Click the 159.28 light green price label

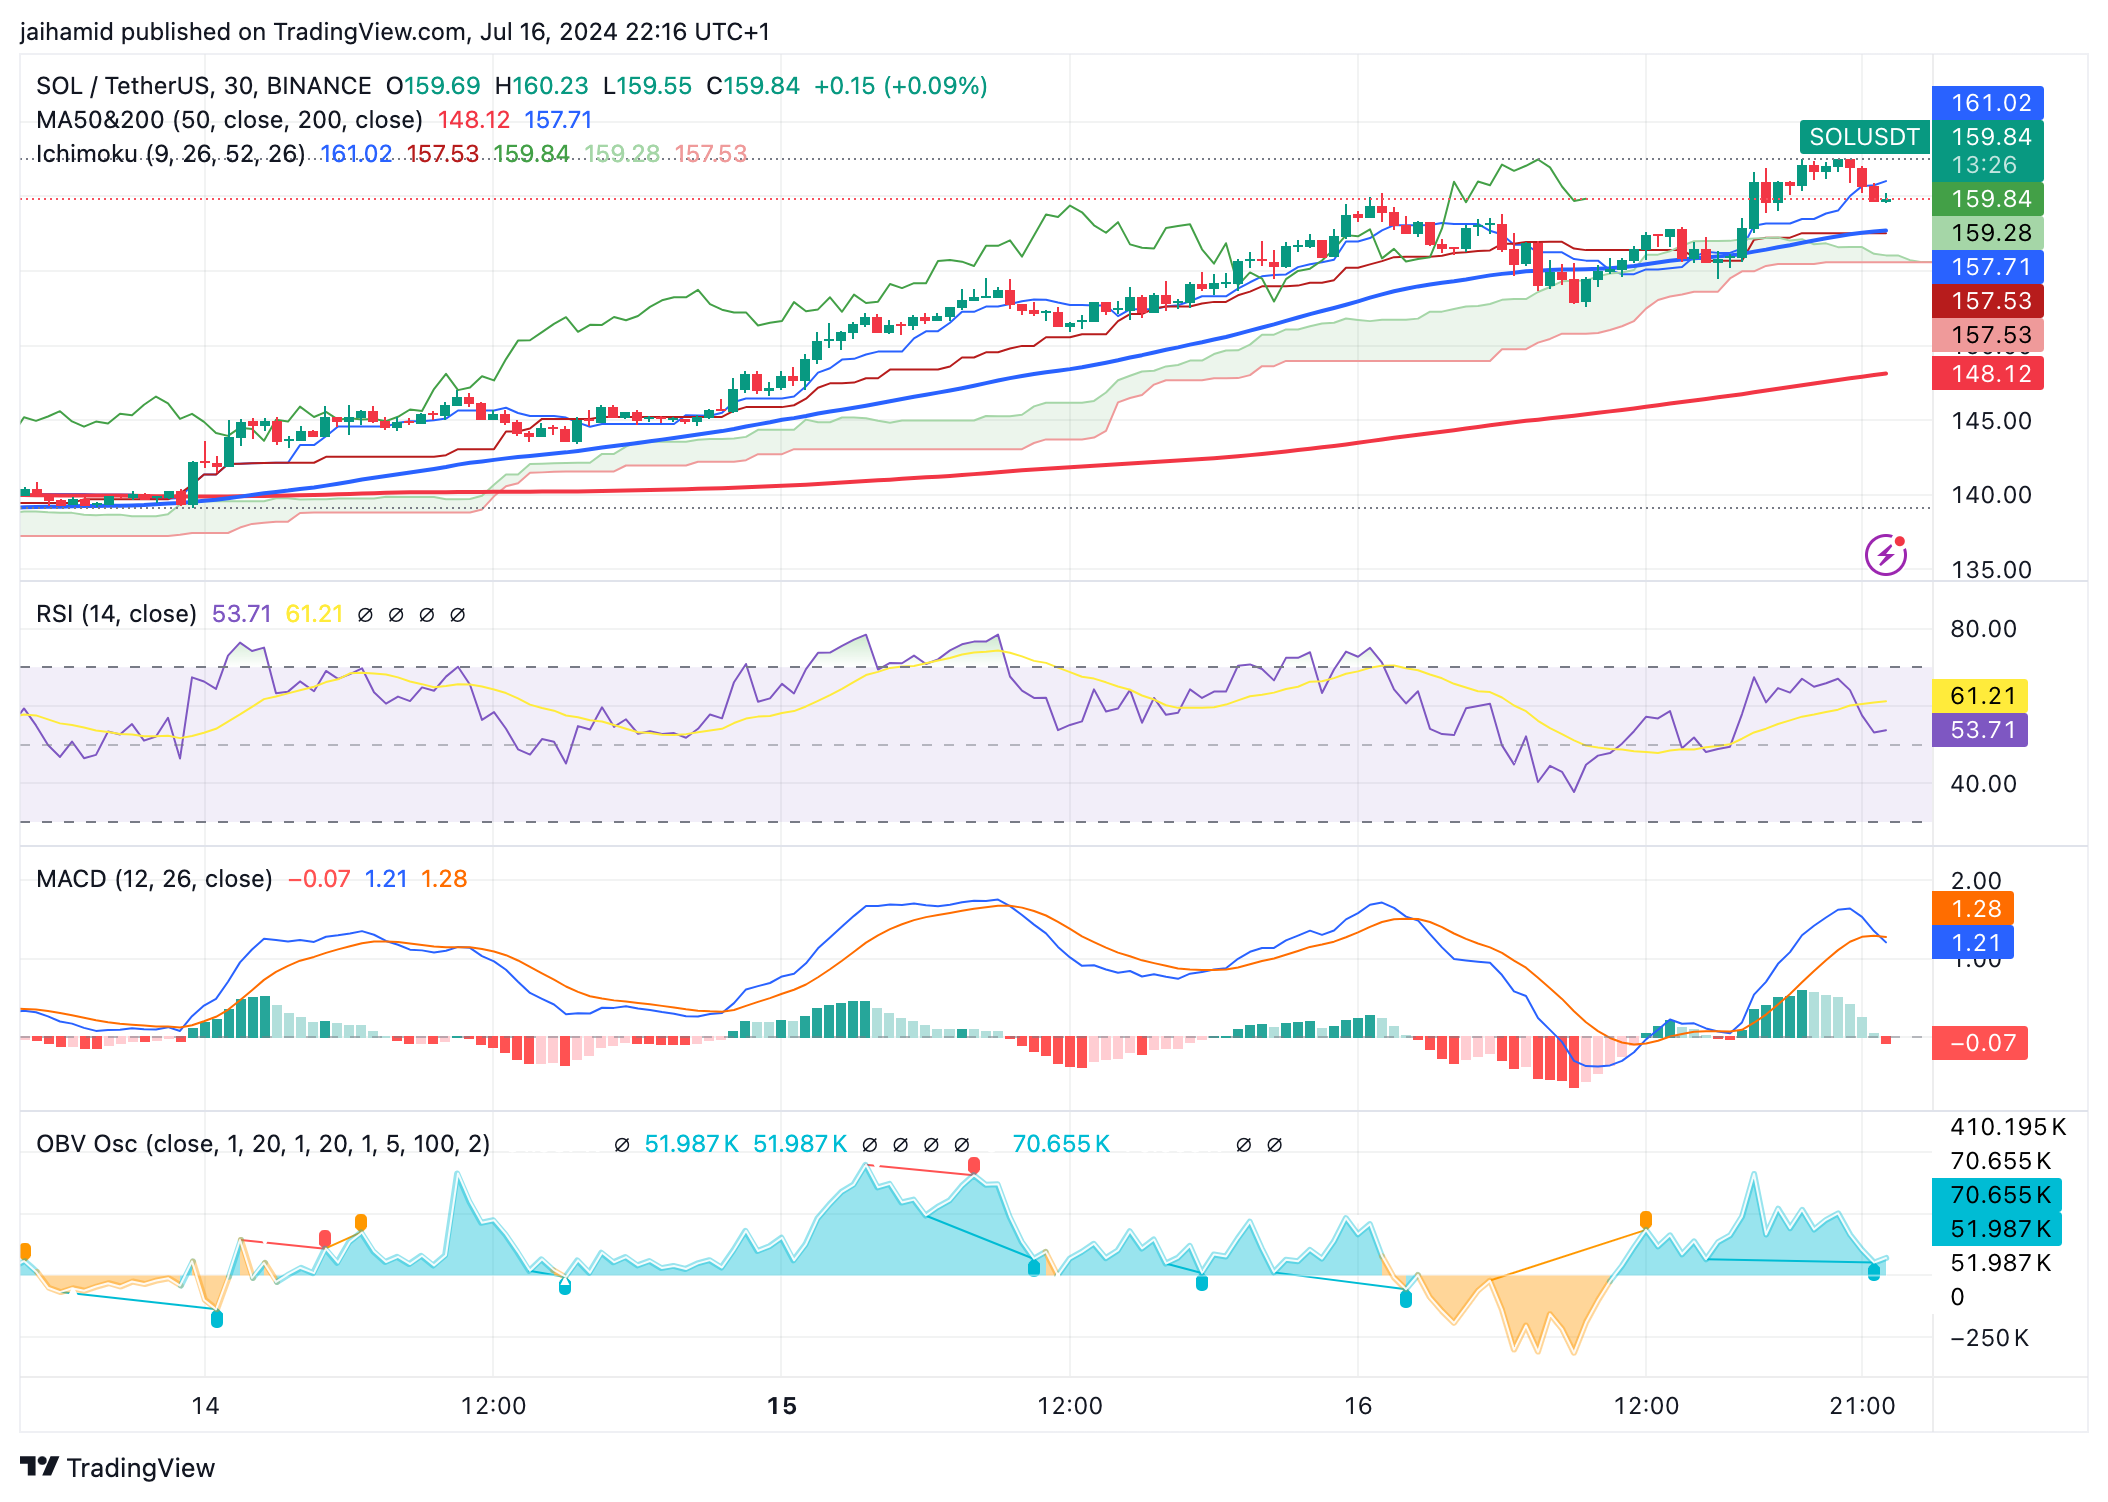click(x=1987, y=233)
